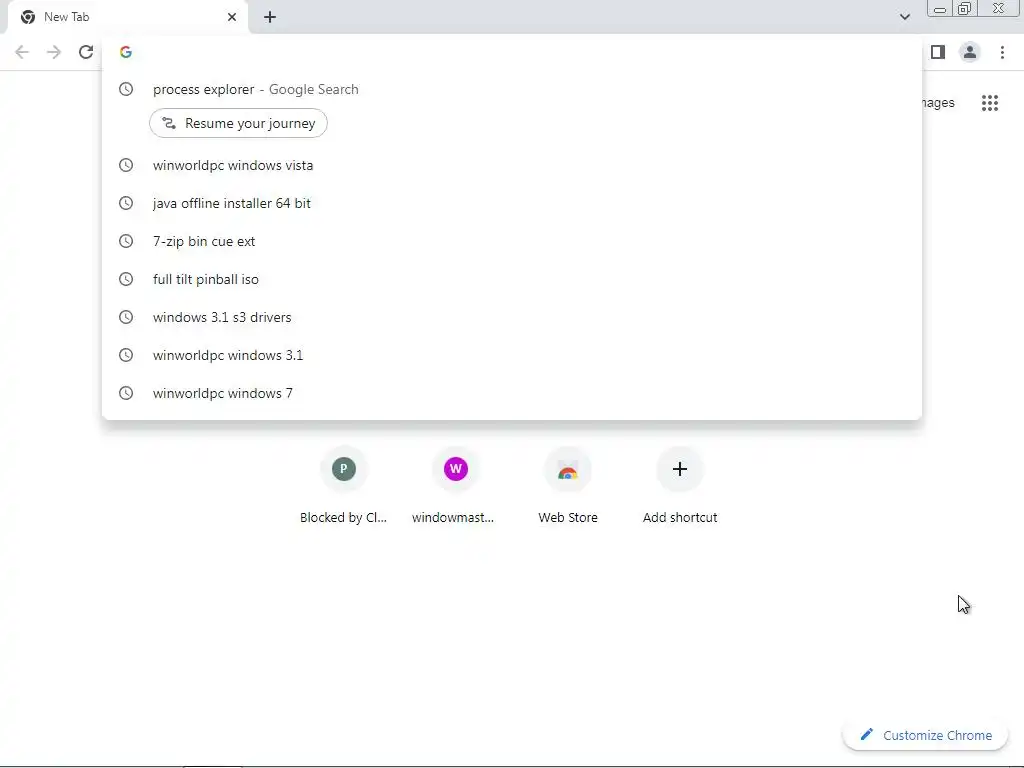Open a new tab with plus button

coord(270,17)
